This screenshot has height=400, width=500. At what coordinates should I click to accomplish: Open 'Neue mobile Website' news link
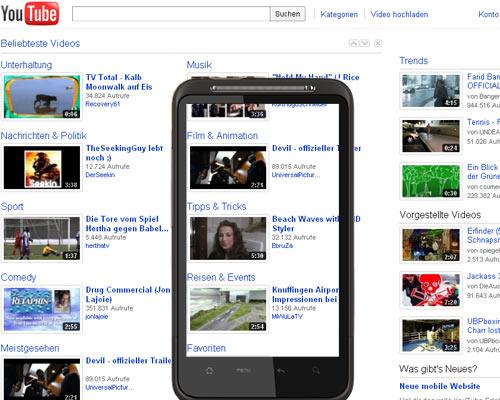(440, 386)
